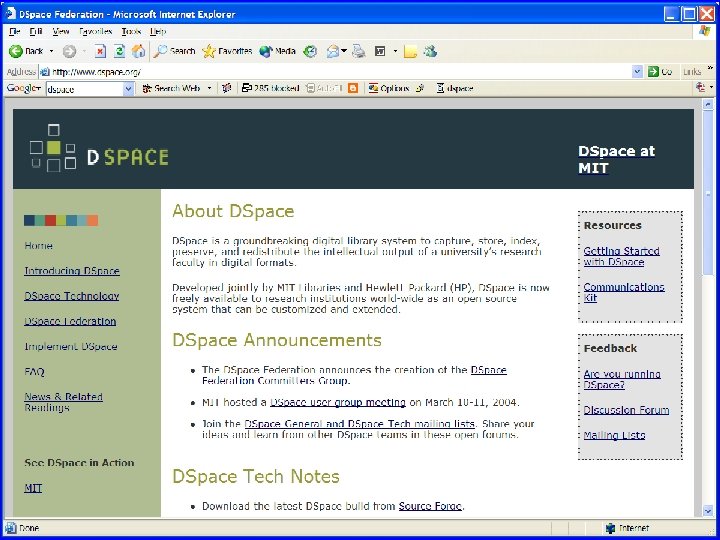Click the Edit page toolbar icon
Viewport: 720px width, 540px height.
380,51
